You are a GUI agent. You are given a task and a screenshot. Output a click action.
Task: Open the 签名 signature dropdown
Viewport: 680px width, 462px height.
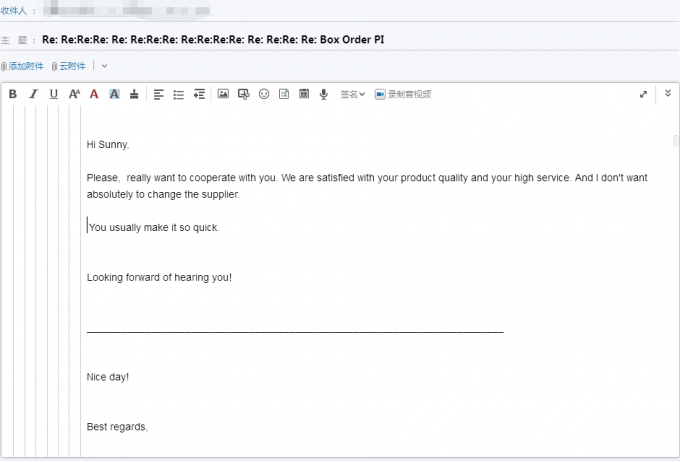352,94
